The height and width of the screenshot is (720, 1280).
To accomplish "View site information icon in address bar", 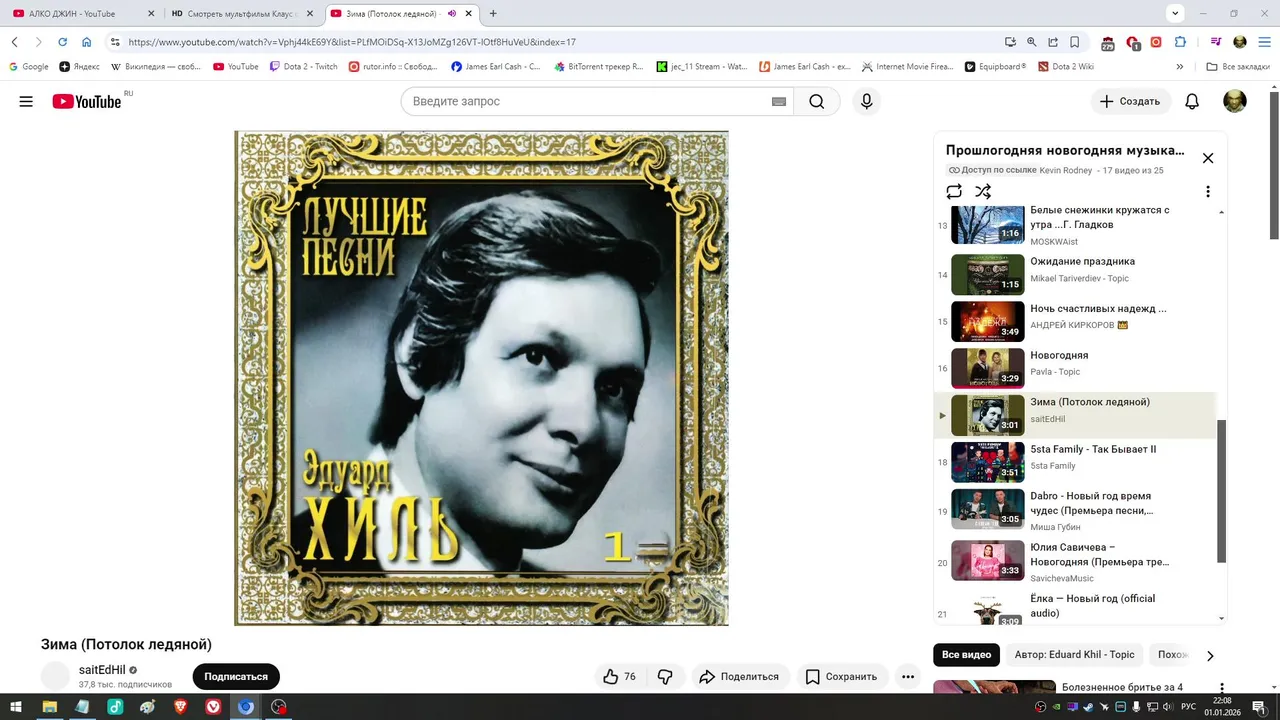I will [x=115, y=42].
